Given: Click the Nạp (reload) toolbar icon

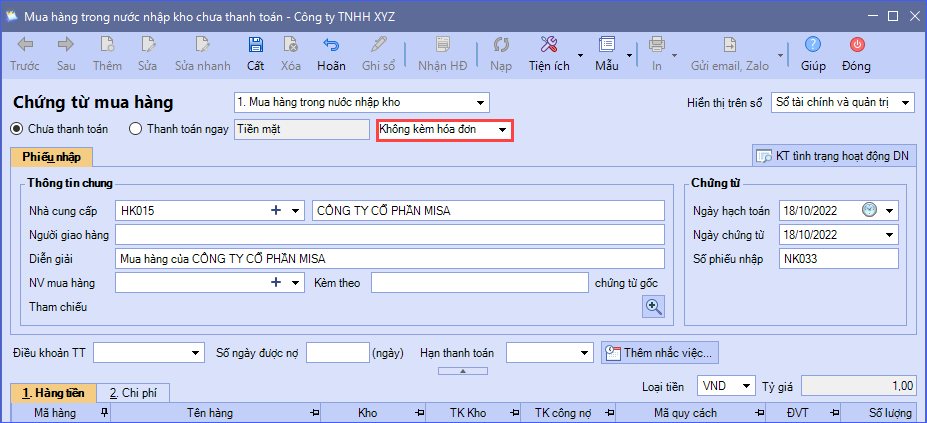Looking at the screenshot, I should tap(501, 44).
